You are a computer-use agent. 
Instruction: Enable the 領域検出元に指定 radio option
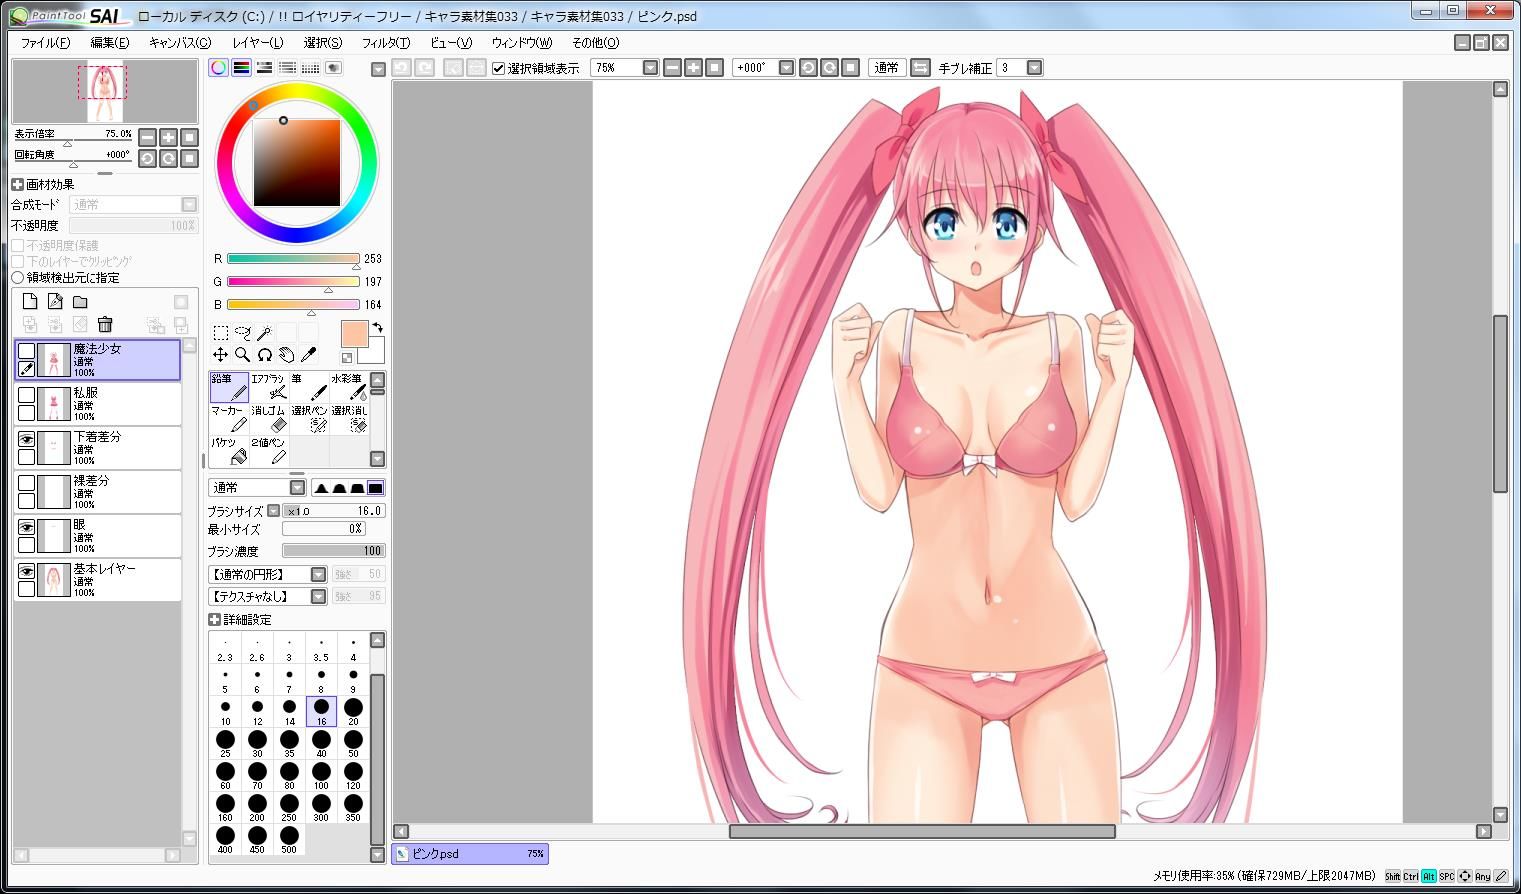[18, 277]
